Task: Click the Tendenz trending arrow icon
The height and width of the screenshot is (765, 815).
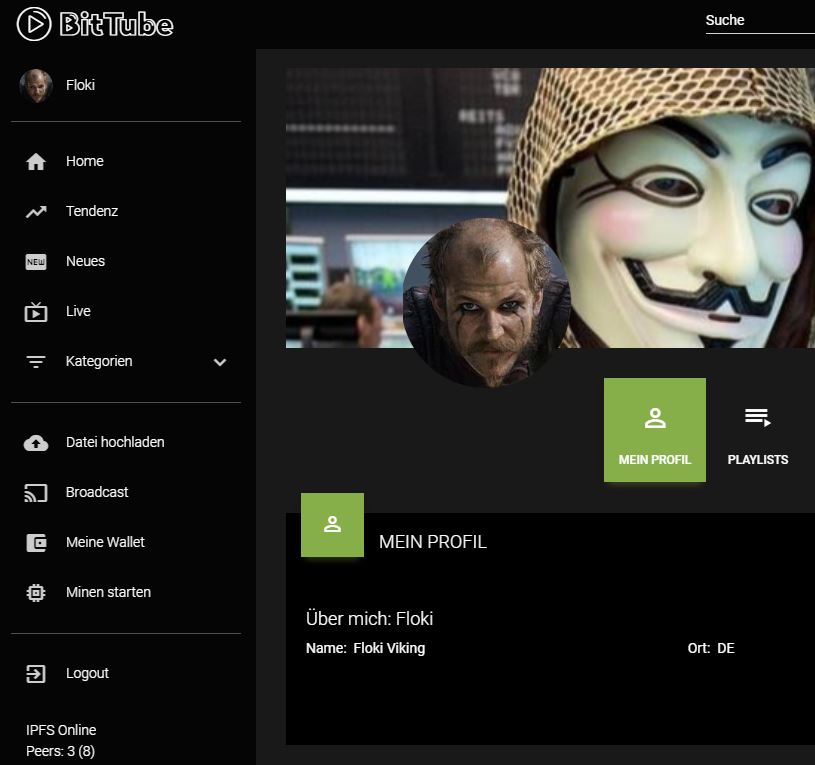Action: 36,212
